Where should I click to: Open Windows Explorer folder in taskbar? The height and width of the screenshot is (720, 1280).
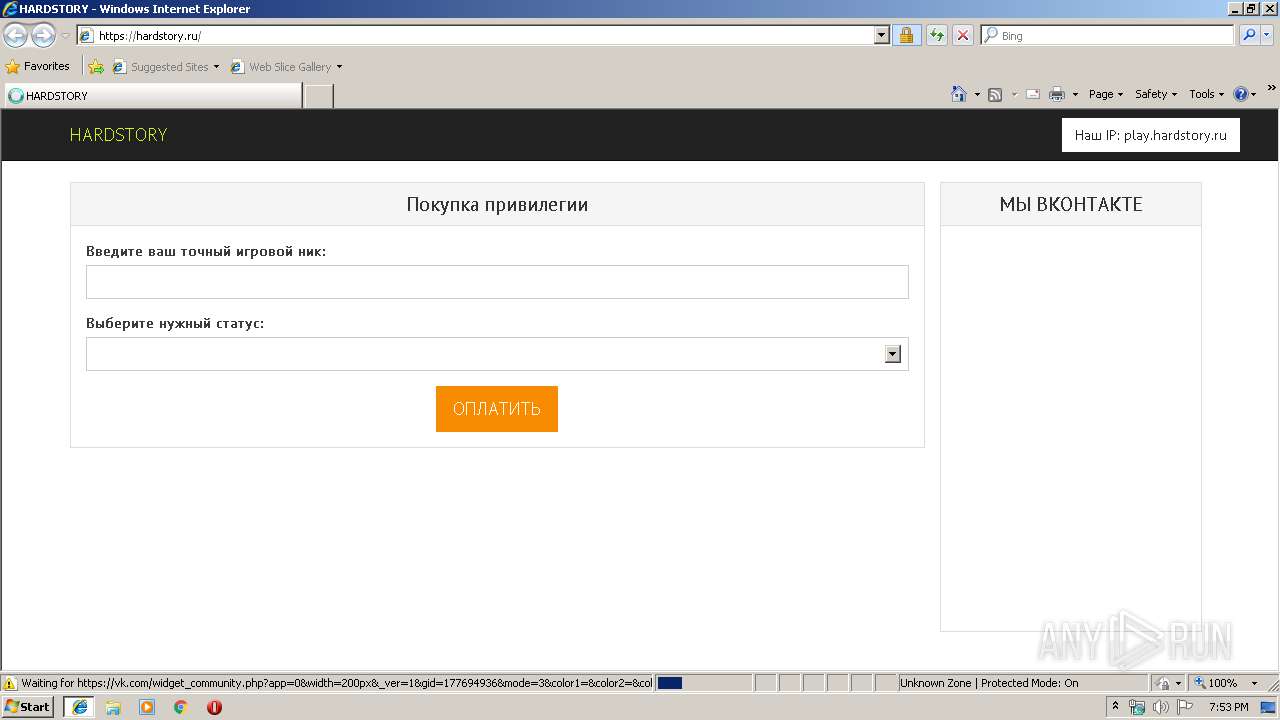tap(113, 707)
